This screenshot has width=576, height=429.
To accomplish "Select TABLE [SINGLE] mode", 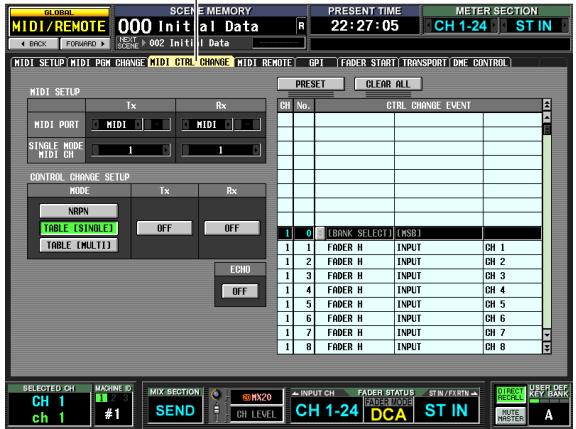I will pos(79,228).
